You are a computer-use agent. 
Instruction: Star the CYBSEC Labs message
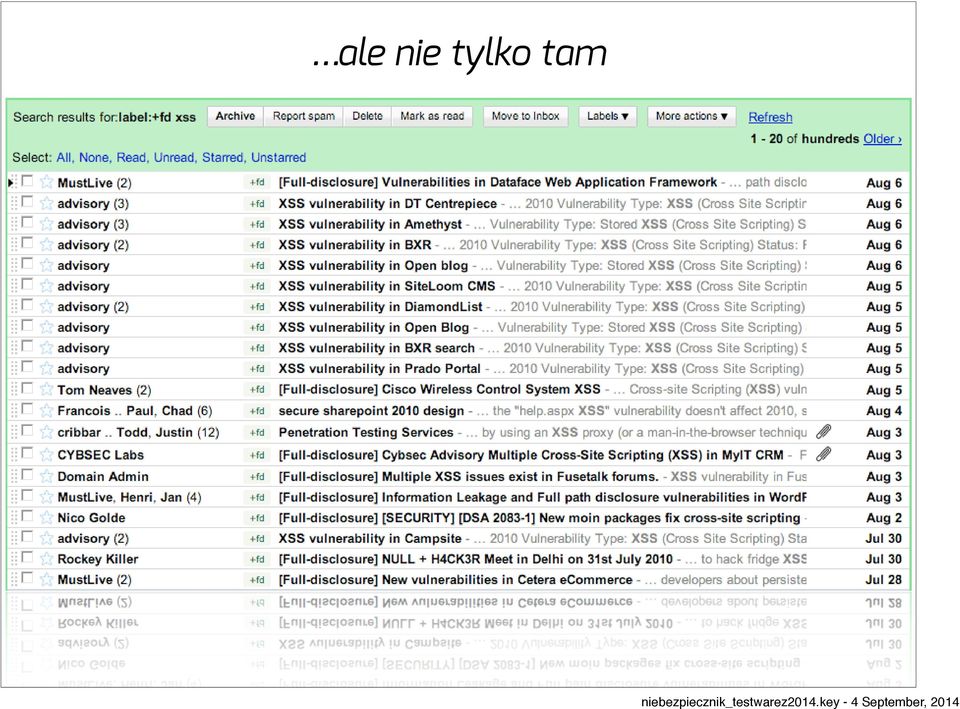(x=47, y=455)
